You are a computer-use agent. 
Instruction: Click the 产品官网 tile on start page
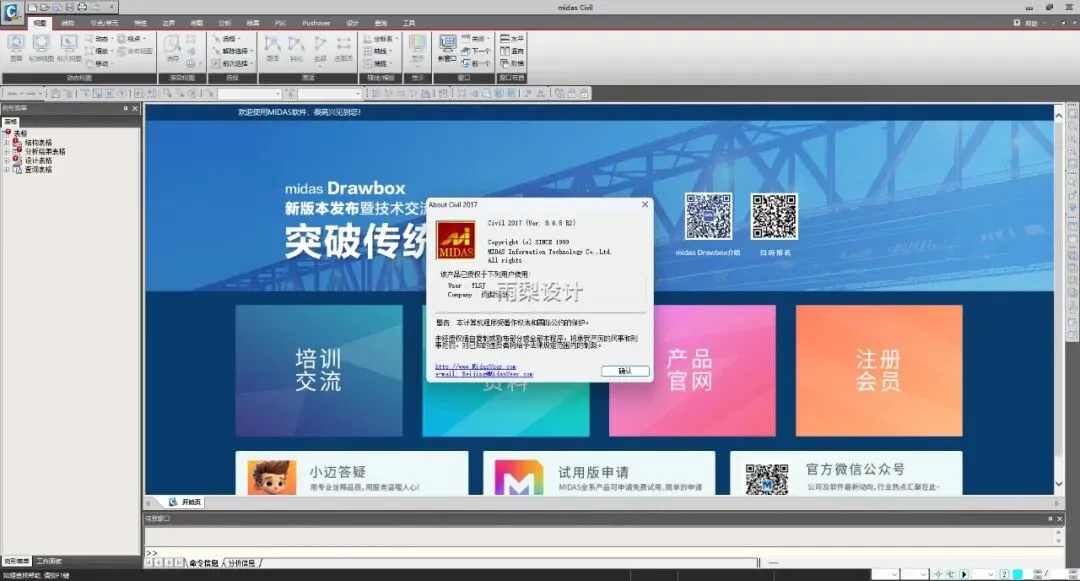[692, 370]
